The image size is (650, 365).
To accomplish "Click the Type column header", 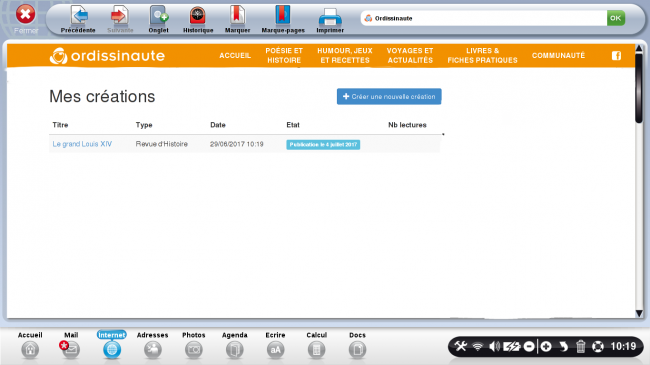I will [144, 125].
